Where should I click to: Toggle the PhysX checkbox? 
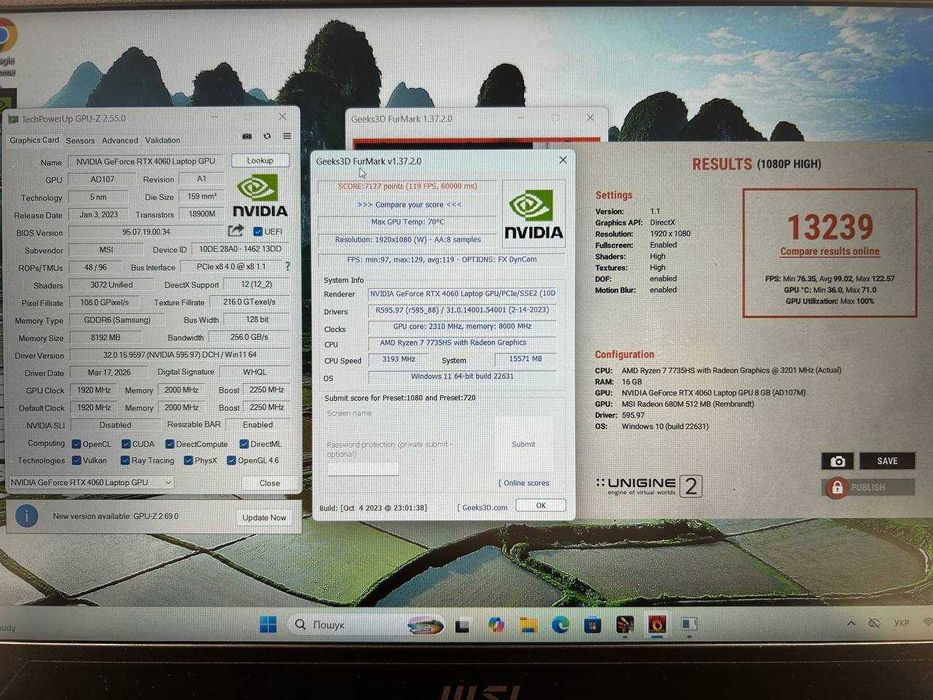click(188, 460)
